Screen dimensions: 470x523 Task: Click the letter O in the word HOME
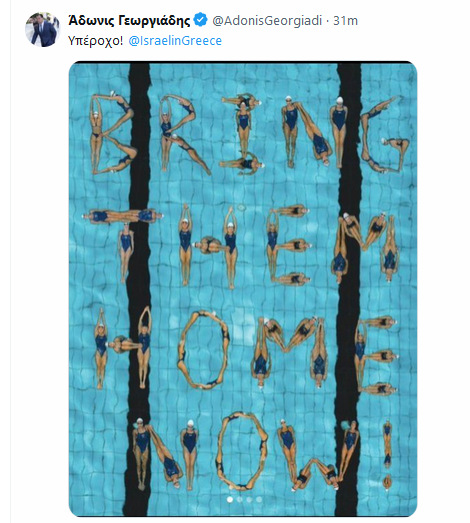pyautogui.click(x=204, y=350)
